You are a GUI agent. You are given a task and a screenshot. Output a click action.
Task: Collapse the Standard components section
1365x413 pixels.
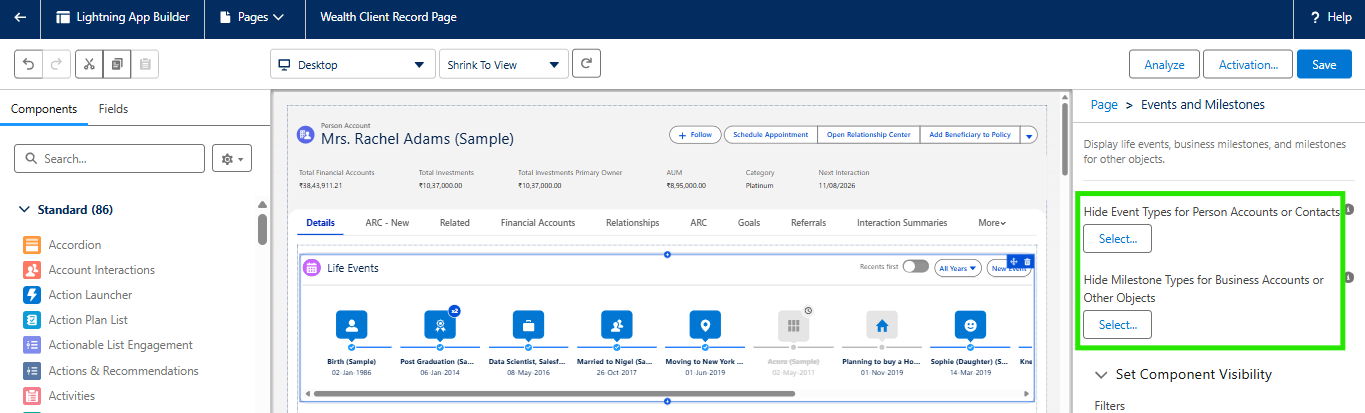(x=24, y=210)
